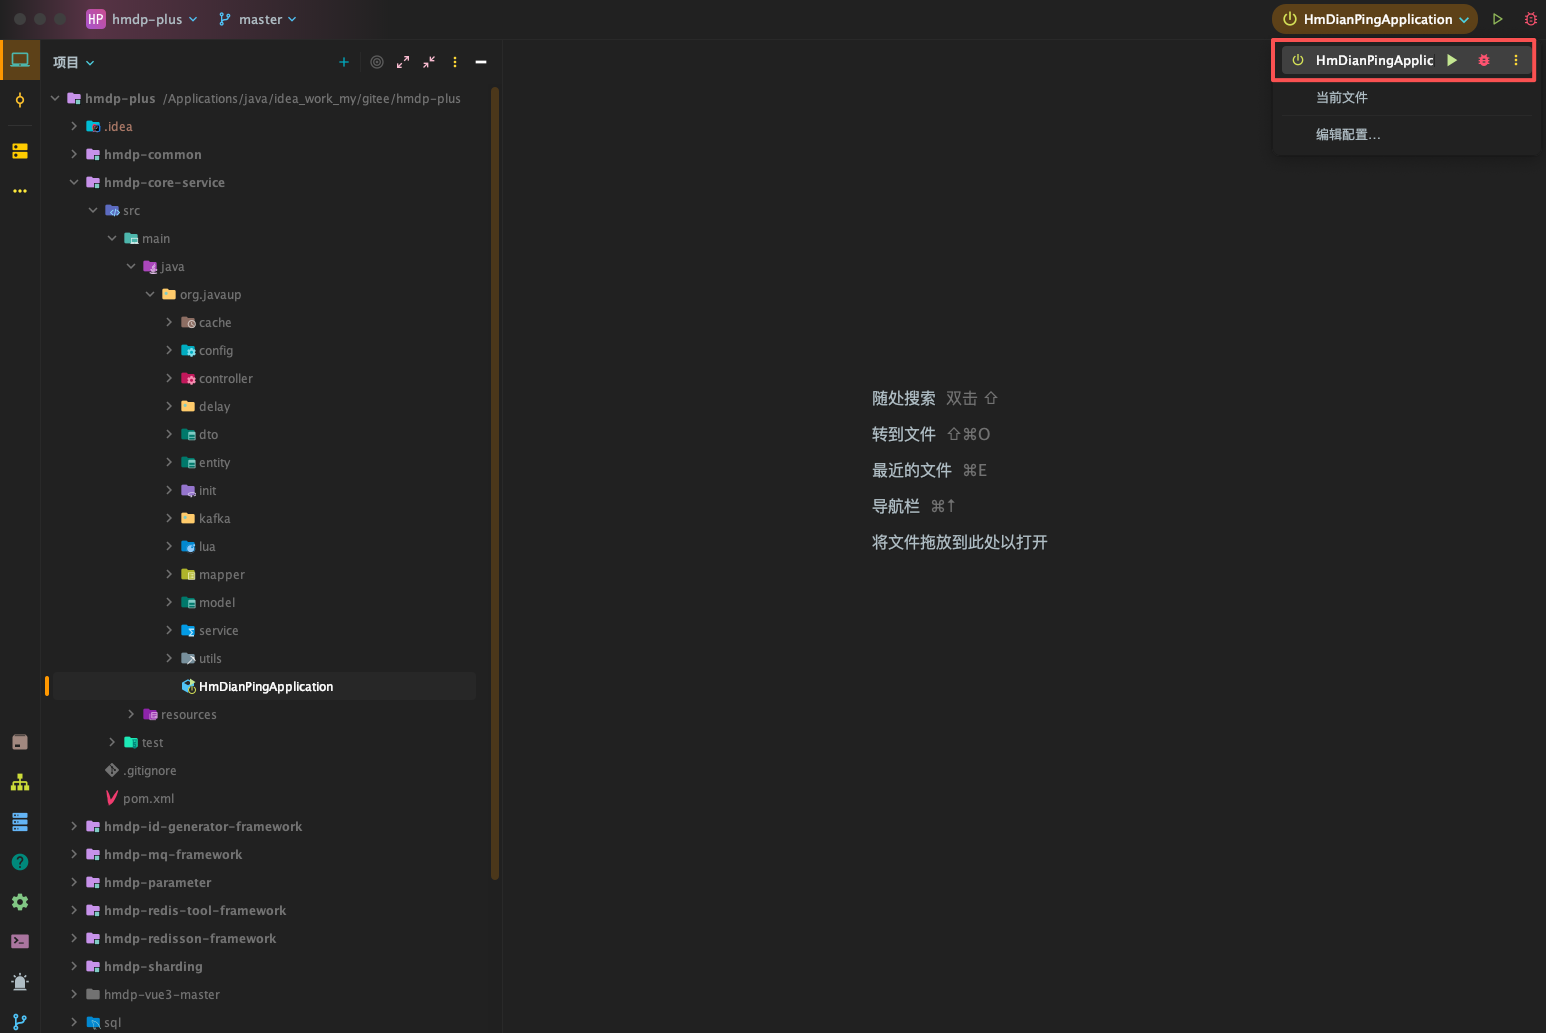This screenshot has height=1033, width=1546.
Task: Click the project tree vertical scrollbar
Action: 495,480
